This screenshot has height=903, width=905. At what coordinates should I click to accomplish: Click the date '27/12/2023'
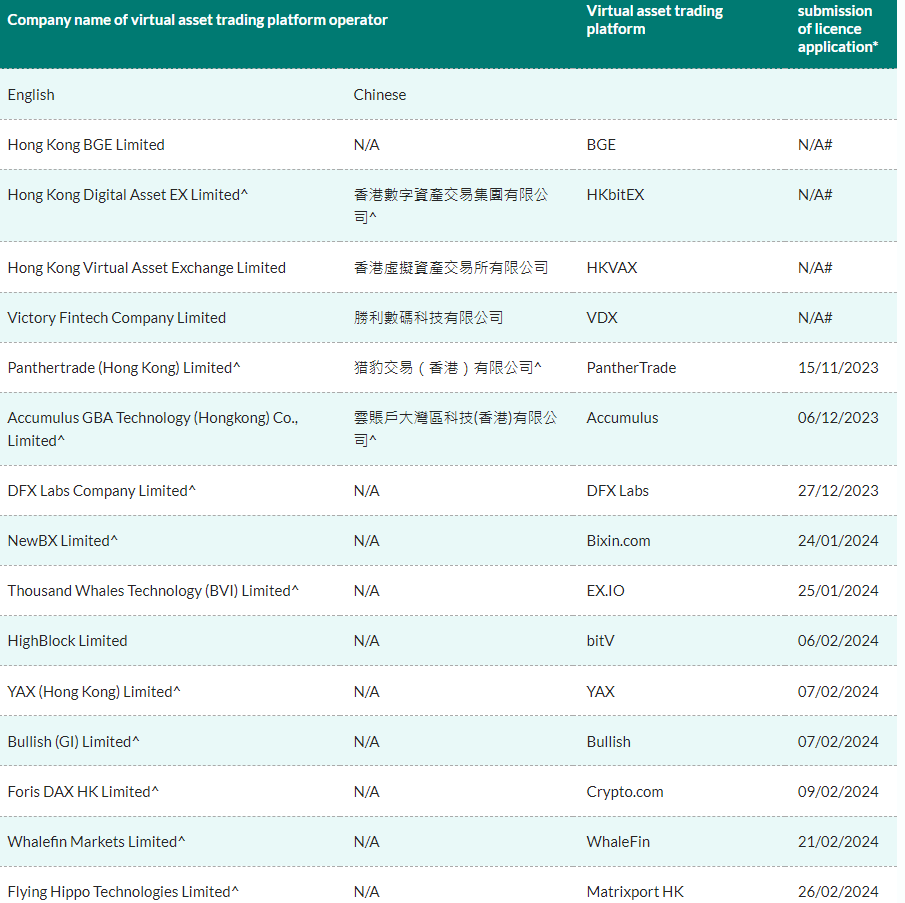click(838, 491)
